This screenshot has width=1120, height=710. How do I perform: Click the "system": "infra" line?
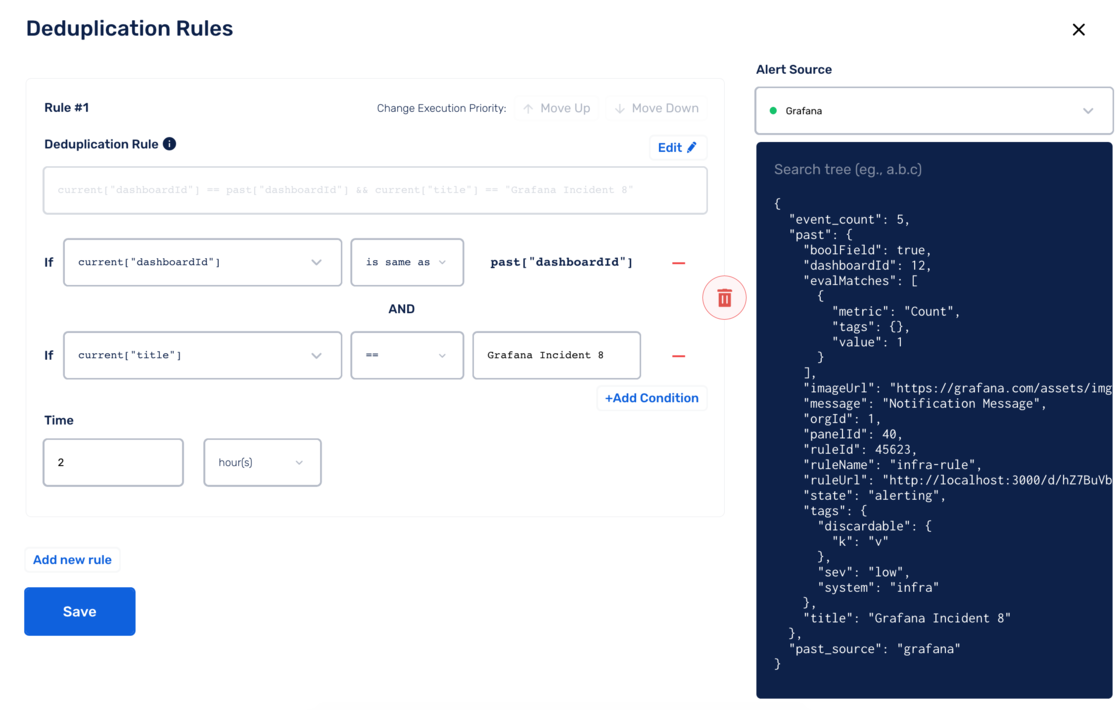[878, 588]
